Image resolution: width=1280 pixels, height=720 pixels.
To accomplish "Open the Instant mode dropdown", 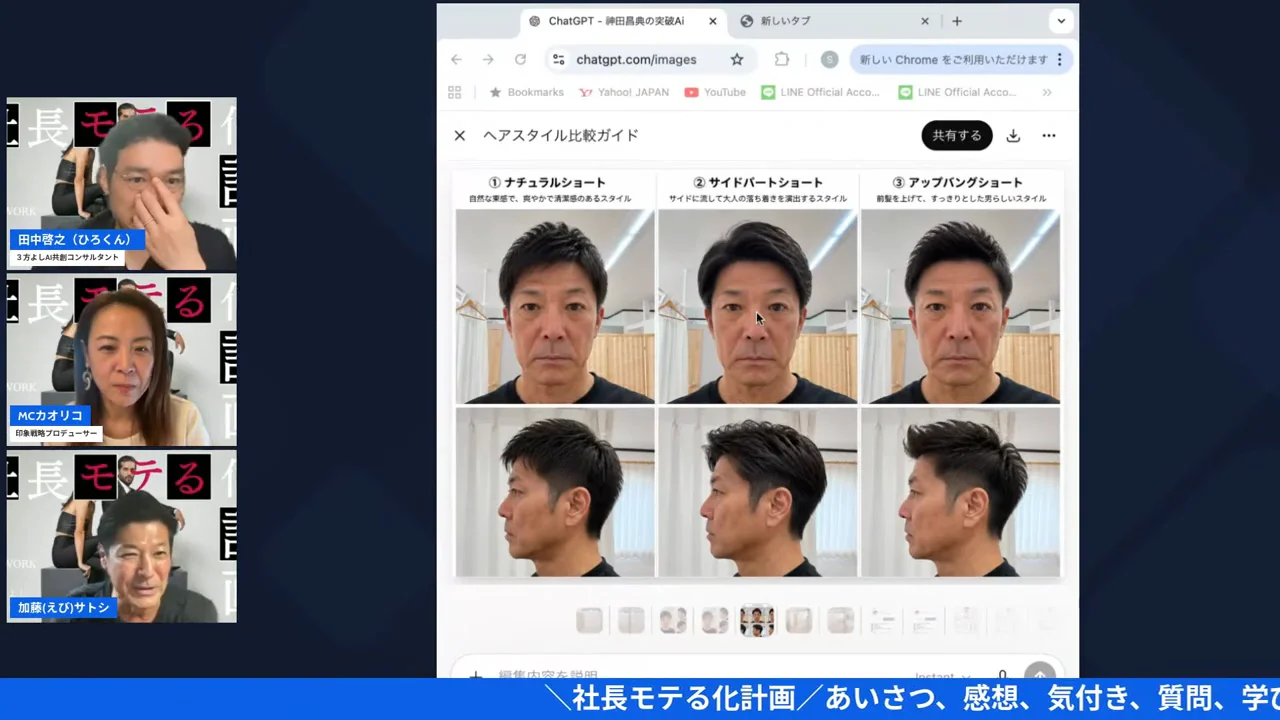I will (942, 676).
